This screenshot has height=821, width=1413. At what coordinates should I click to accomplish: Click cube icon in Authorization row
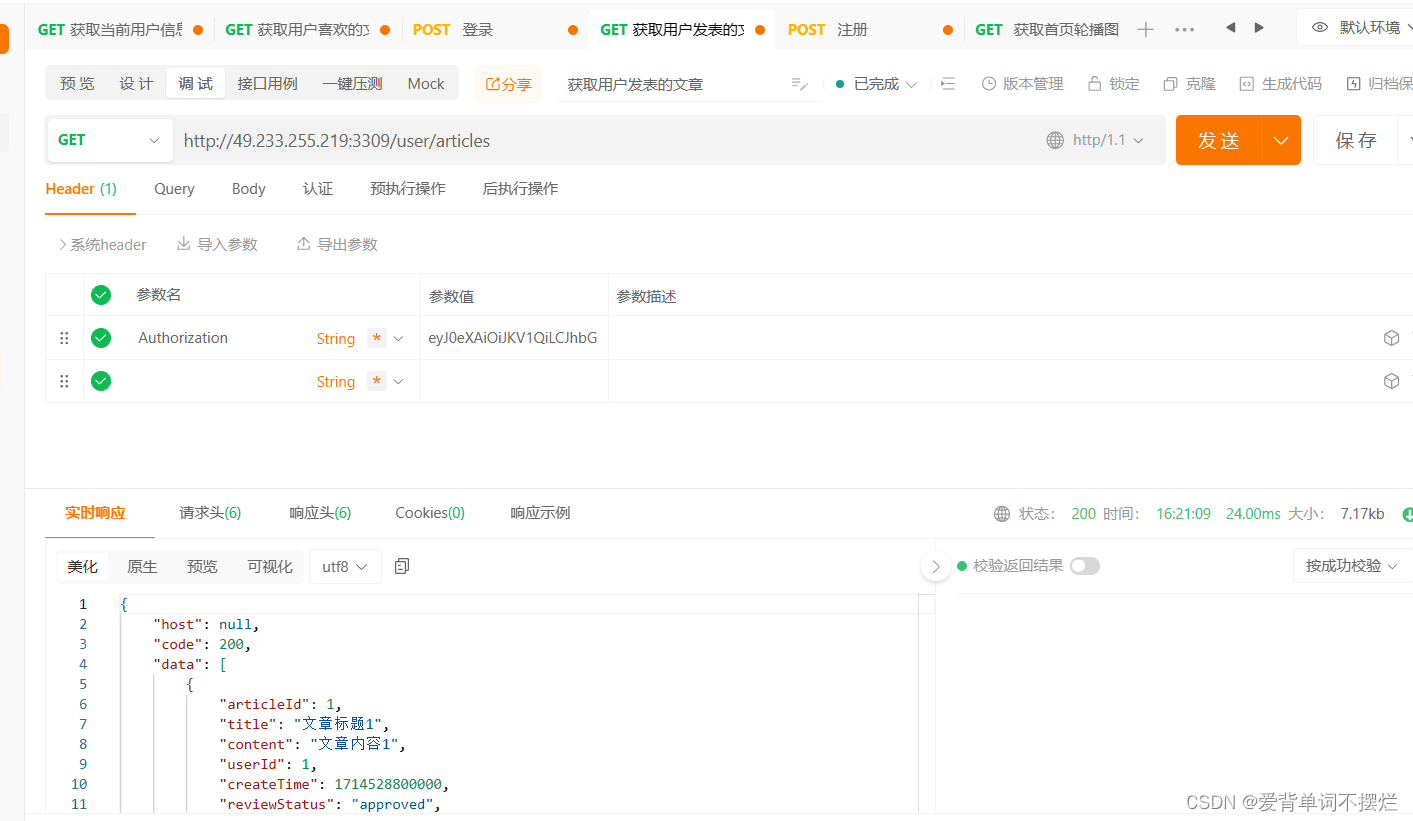1391,338
